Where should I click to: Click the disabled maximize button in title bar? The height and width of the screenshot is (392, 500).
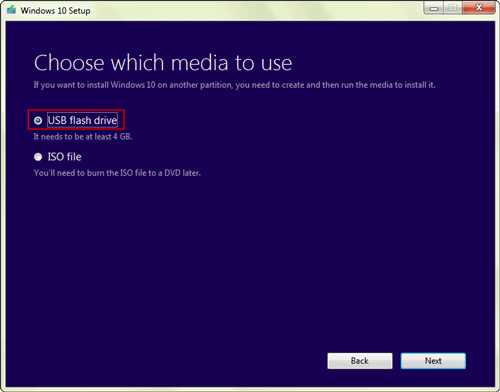[x=453, y=8]
